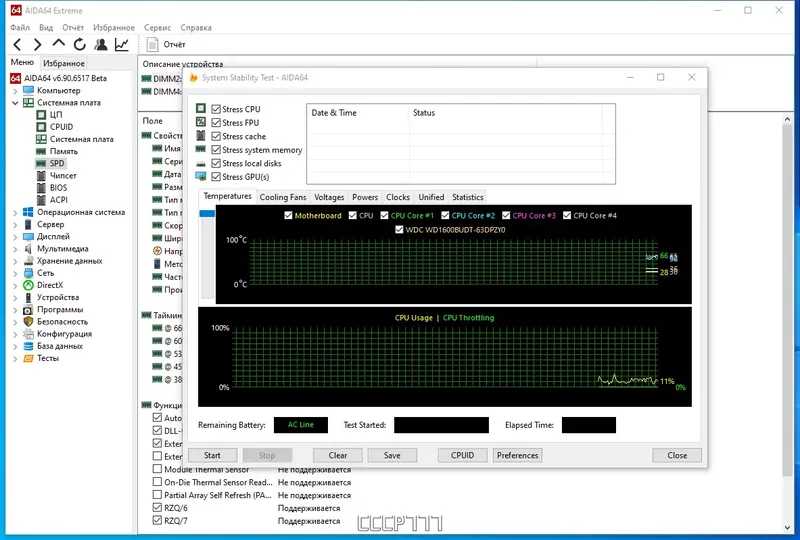Select the ЦП tree icon
Image resolution: width=800 pixels, height=540 pixels.
click(x=41, y=114)
